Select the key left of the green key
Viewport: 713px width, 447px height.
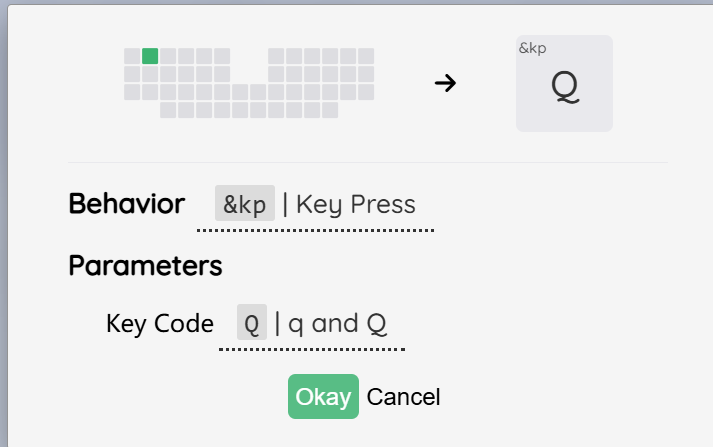tap(132, 56)
